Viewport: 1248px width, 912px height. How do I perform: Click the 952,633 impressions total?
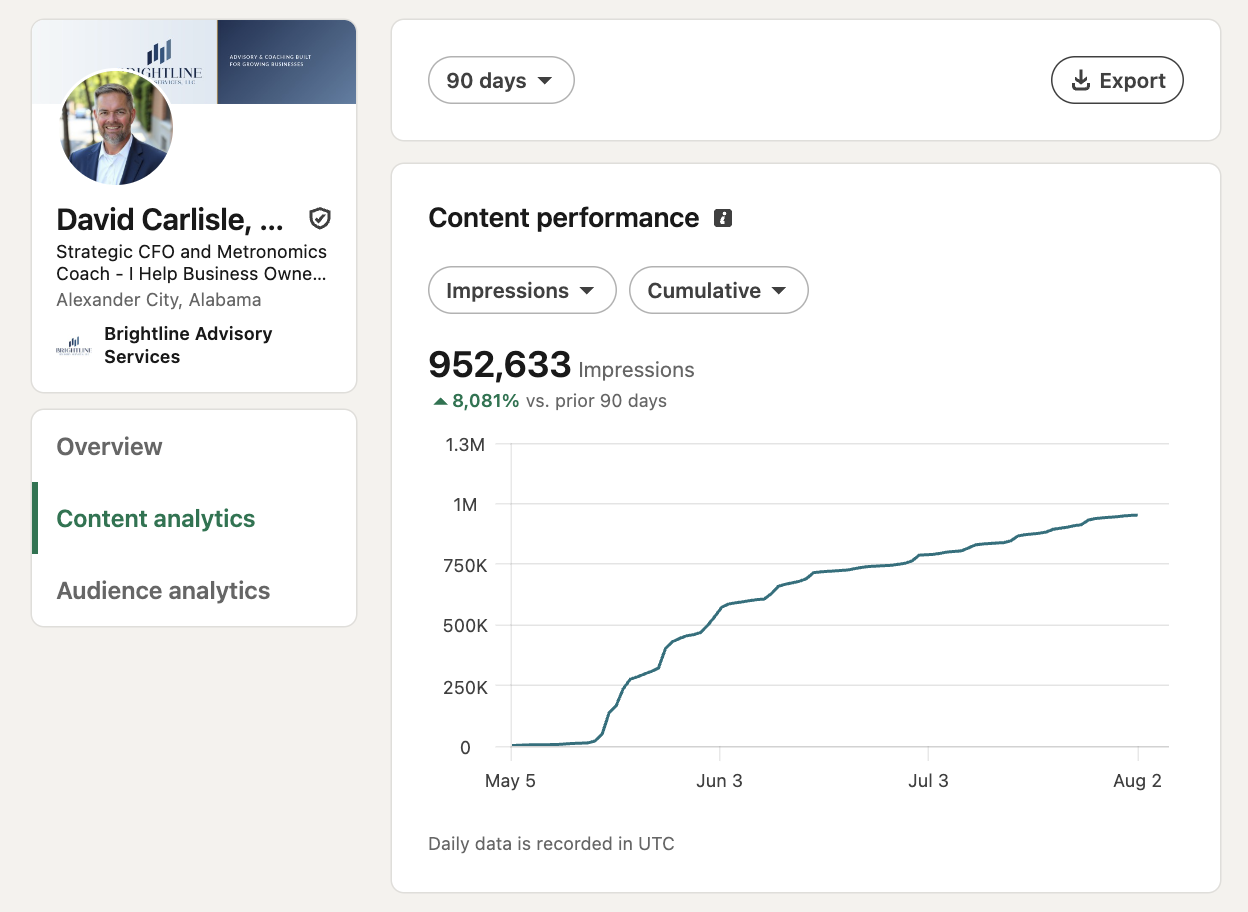point(500,365)
